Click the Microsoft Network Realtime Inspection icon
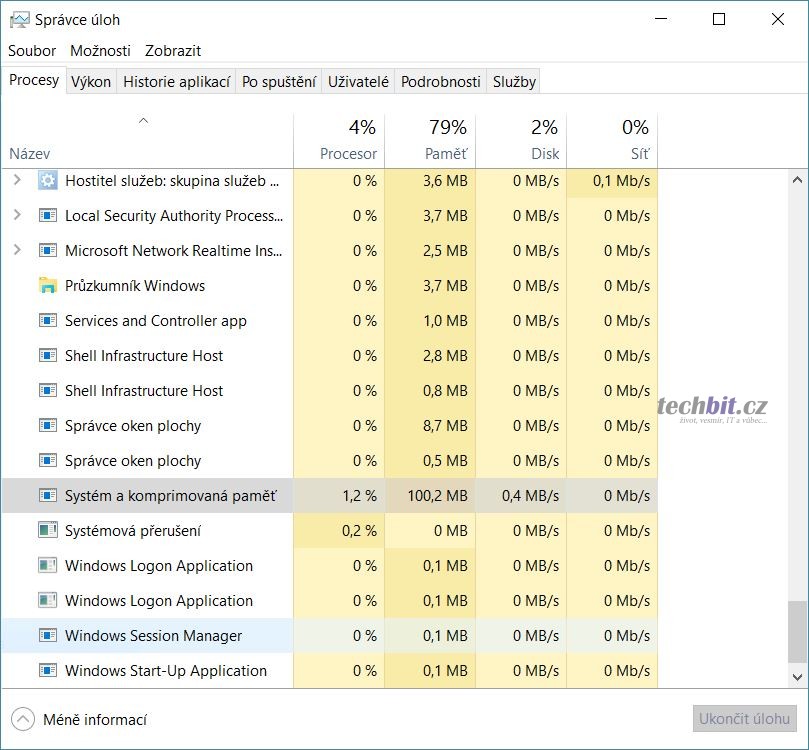The width and height of the screenshot is (809, 750). (48, 250)
